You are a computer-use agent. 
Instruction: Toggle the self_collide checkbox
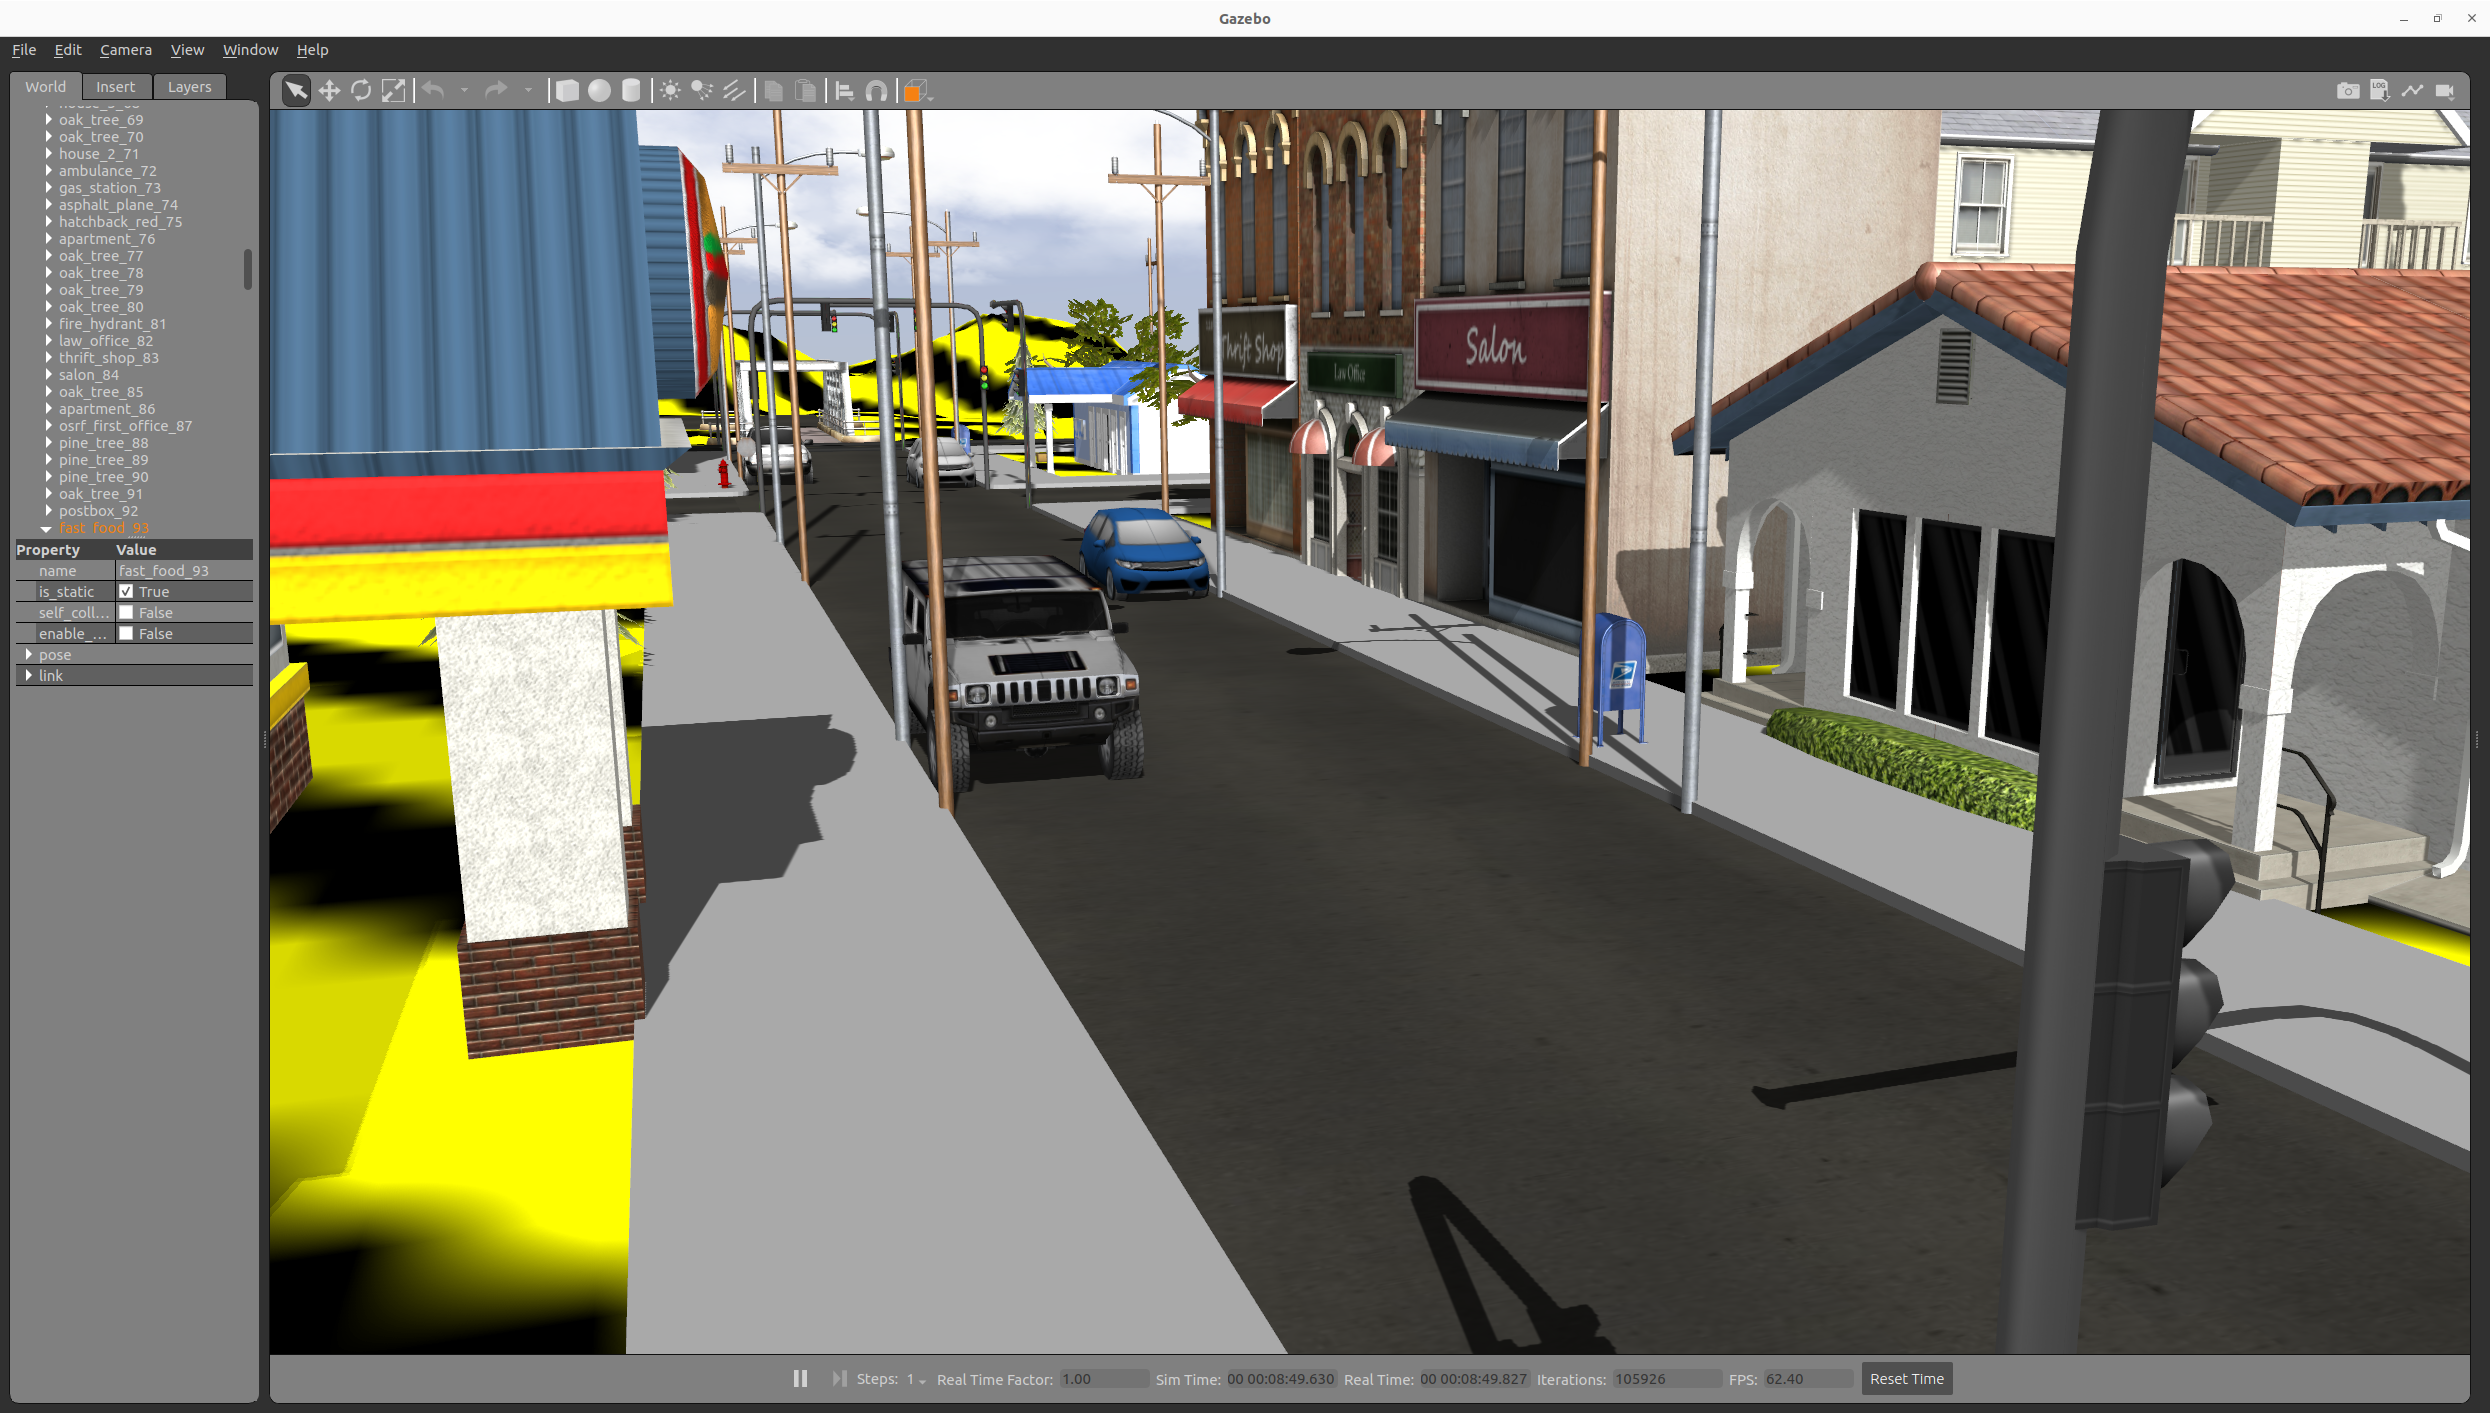(x=127, y=612)
